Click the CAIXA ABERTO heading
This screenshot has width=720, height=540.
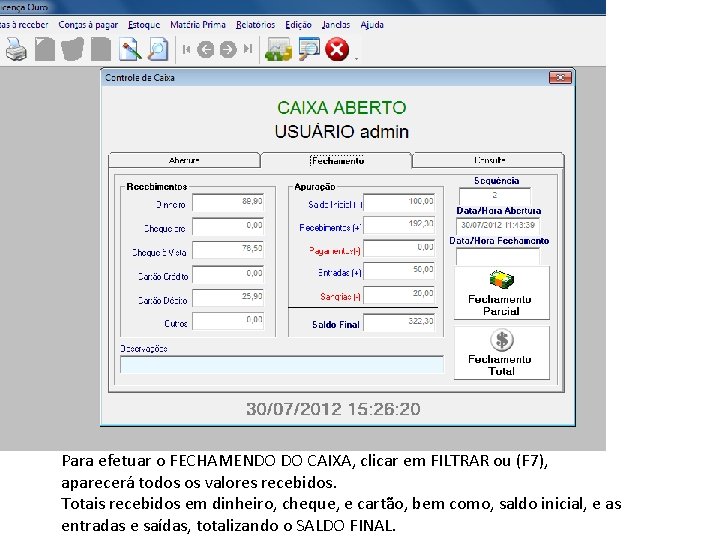[342, 108]
